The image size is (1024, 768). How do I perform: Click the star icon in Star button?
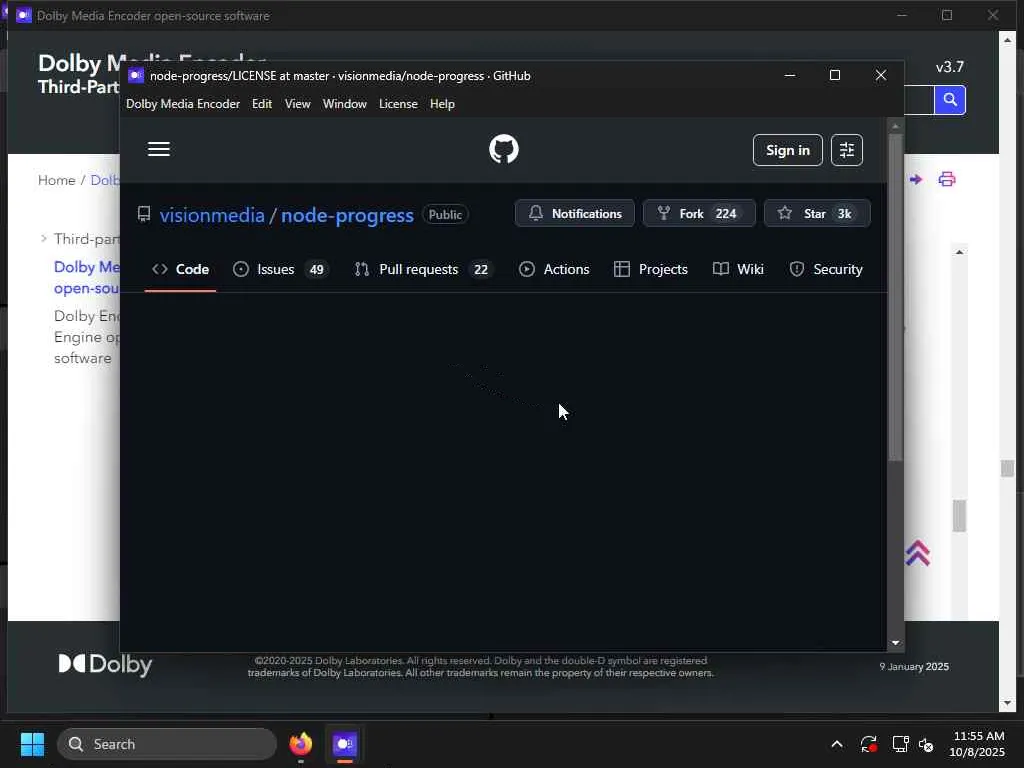[x=785, y=213]
